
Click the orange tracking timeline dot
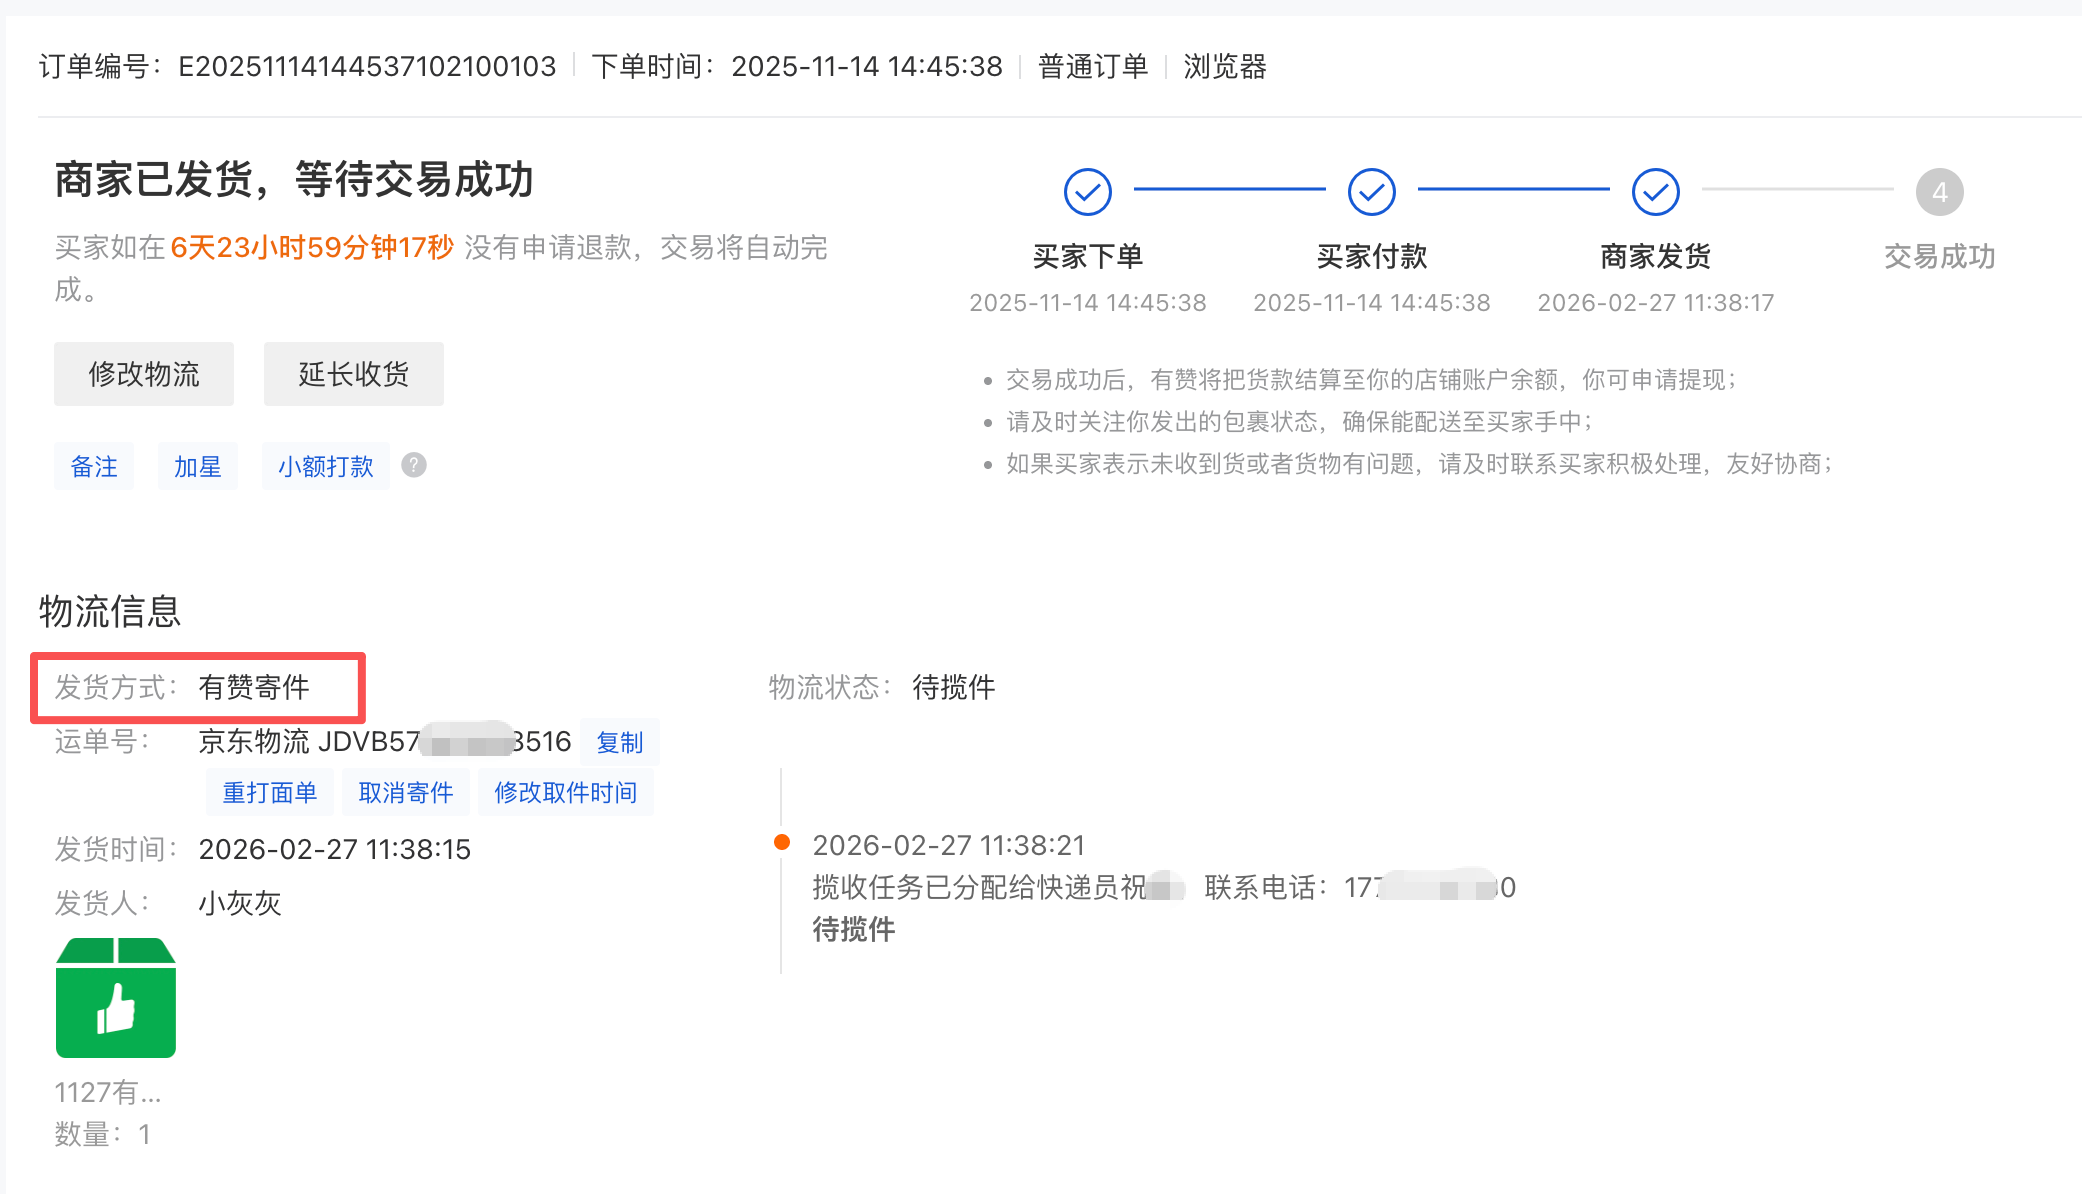coord(782,842)
